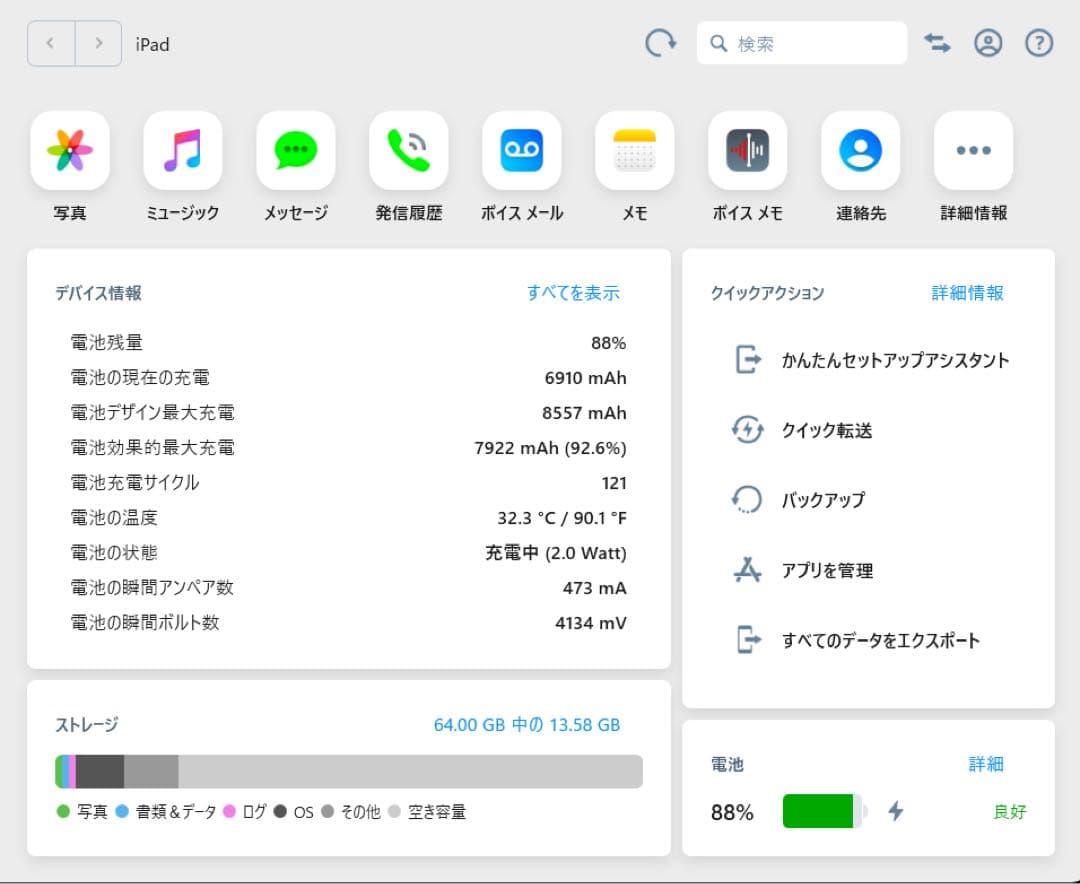Open 詳細情報 for more sections
The width and height of the screenshot is (1080, 884).
tap(973, 150)
